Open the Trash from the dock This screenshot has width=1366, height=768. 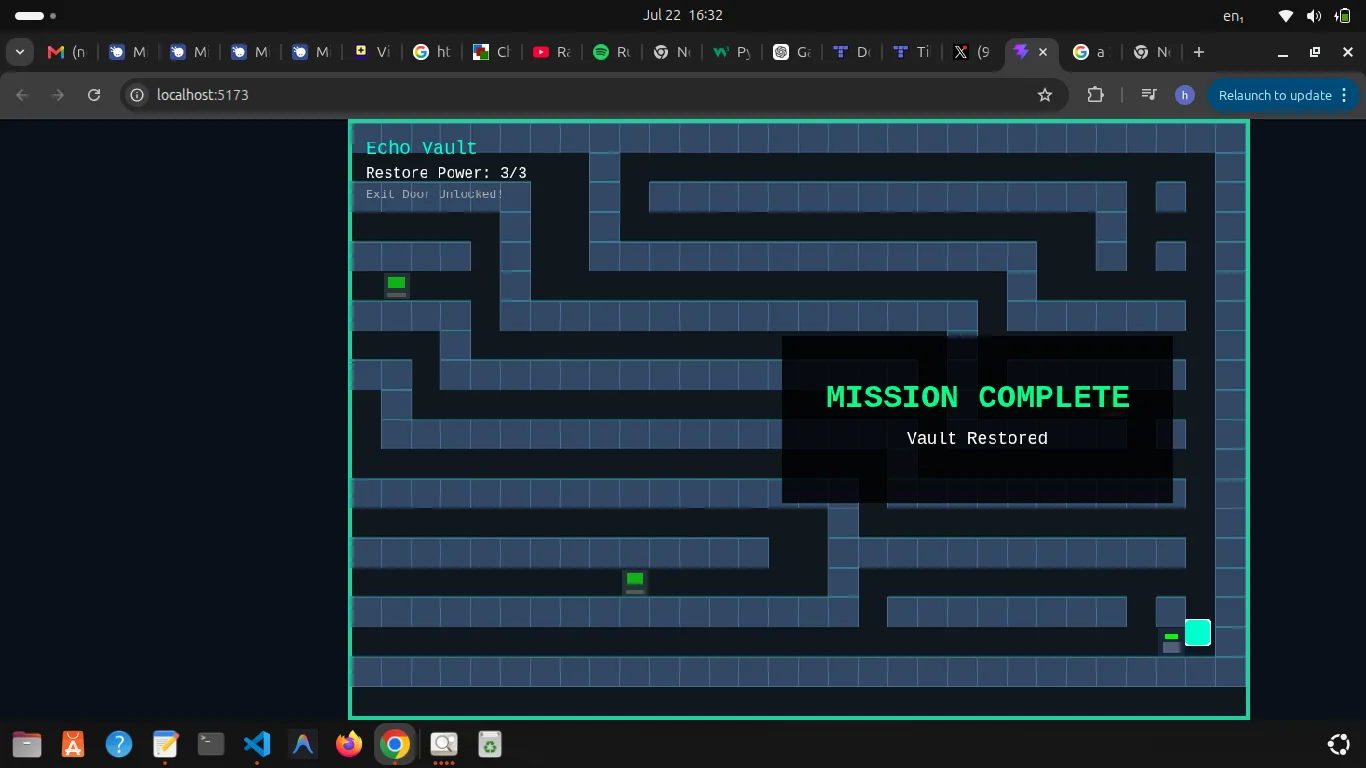coord(489,744)
